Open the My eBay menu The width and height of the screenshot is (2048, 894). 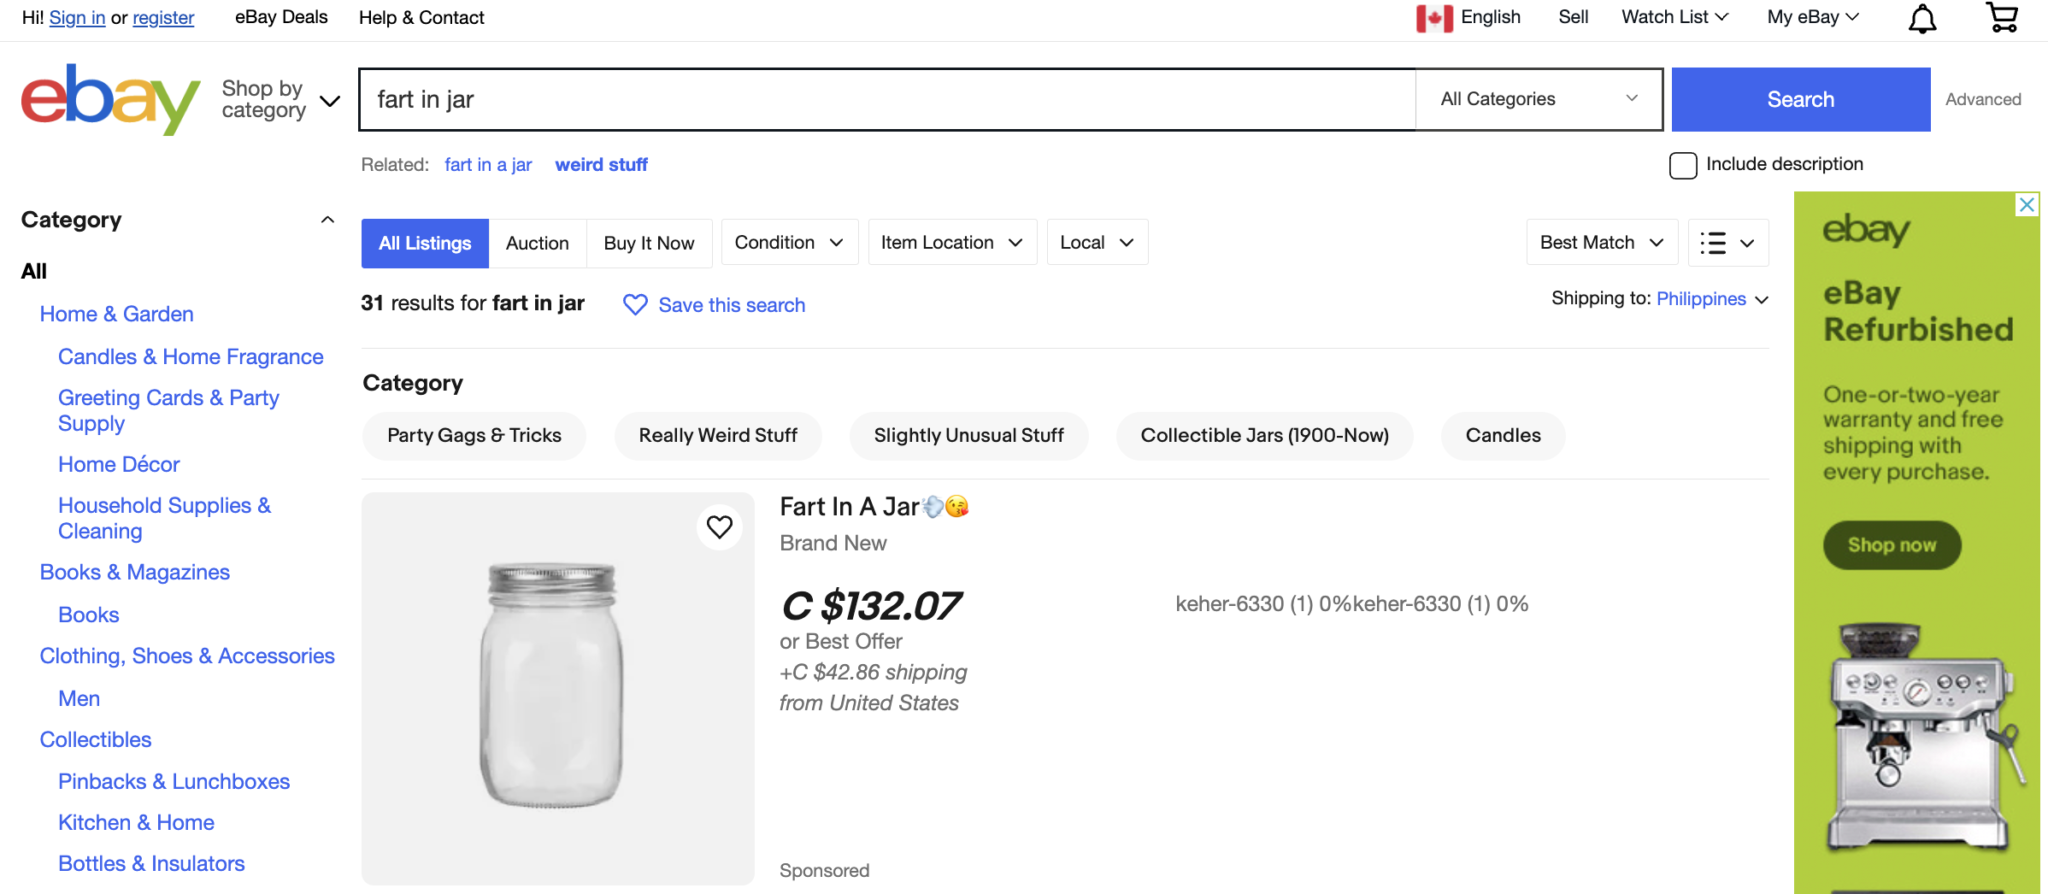tap(1811, 17)
